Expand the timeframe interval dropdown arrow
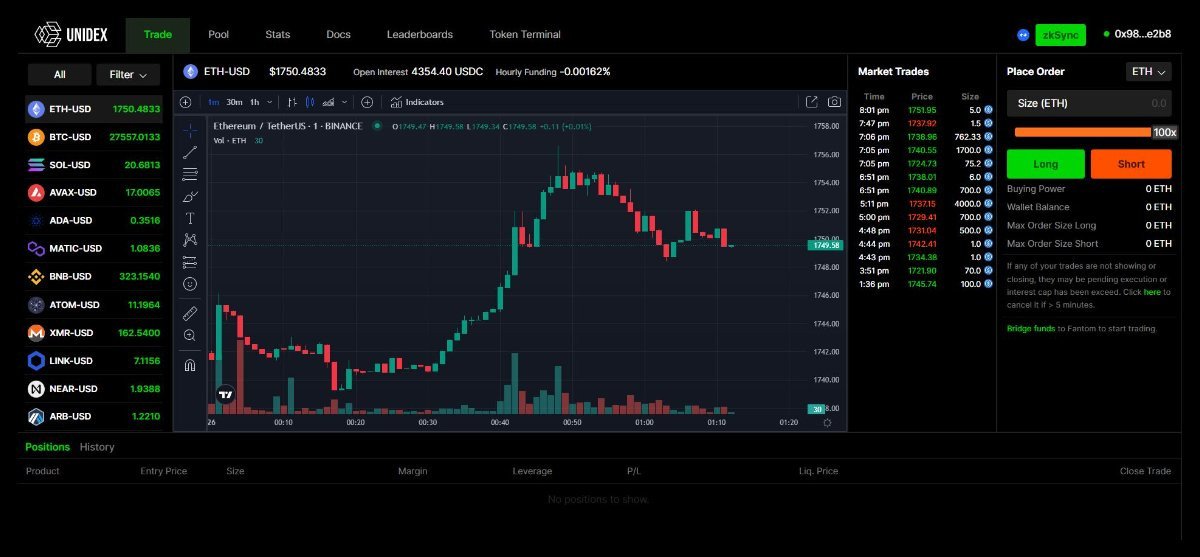Screen dimensions: 1200x557 269,102
